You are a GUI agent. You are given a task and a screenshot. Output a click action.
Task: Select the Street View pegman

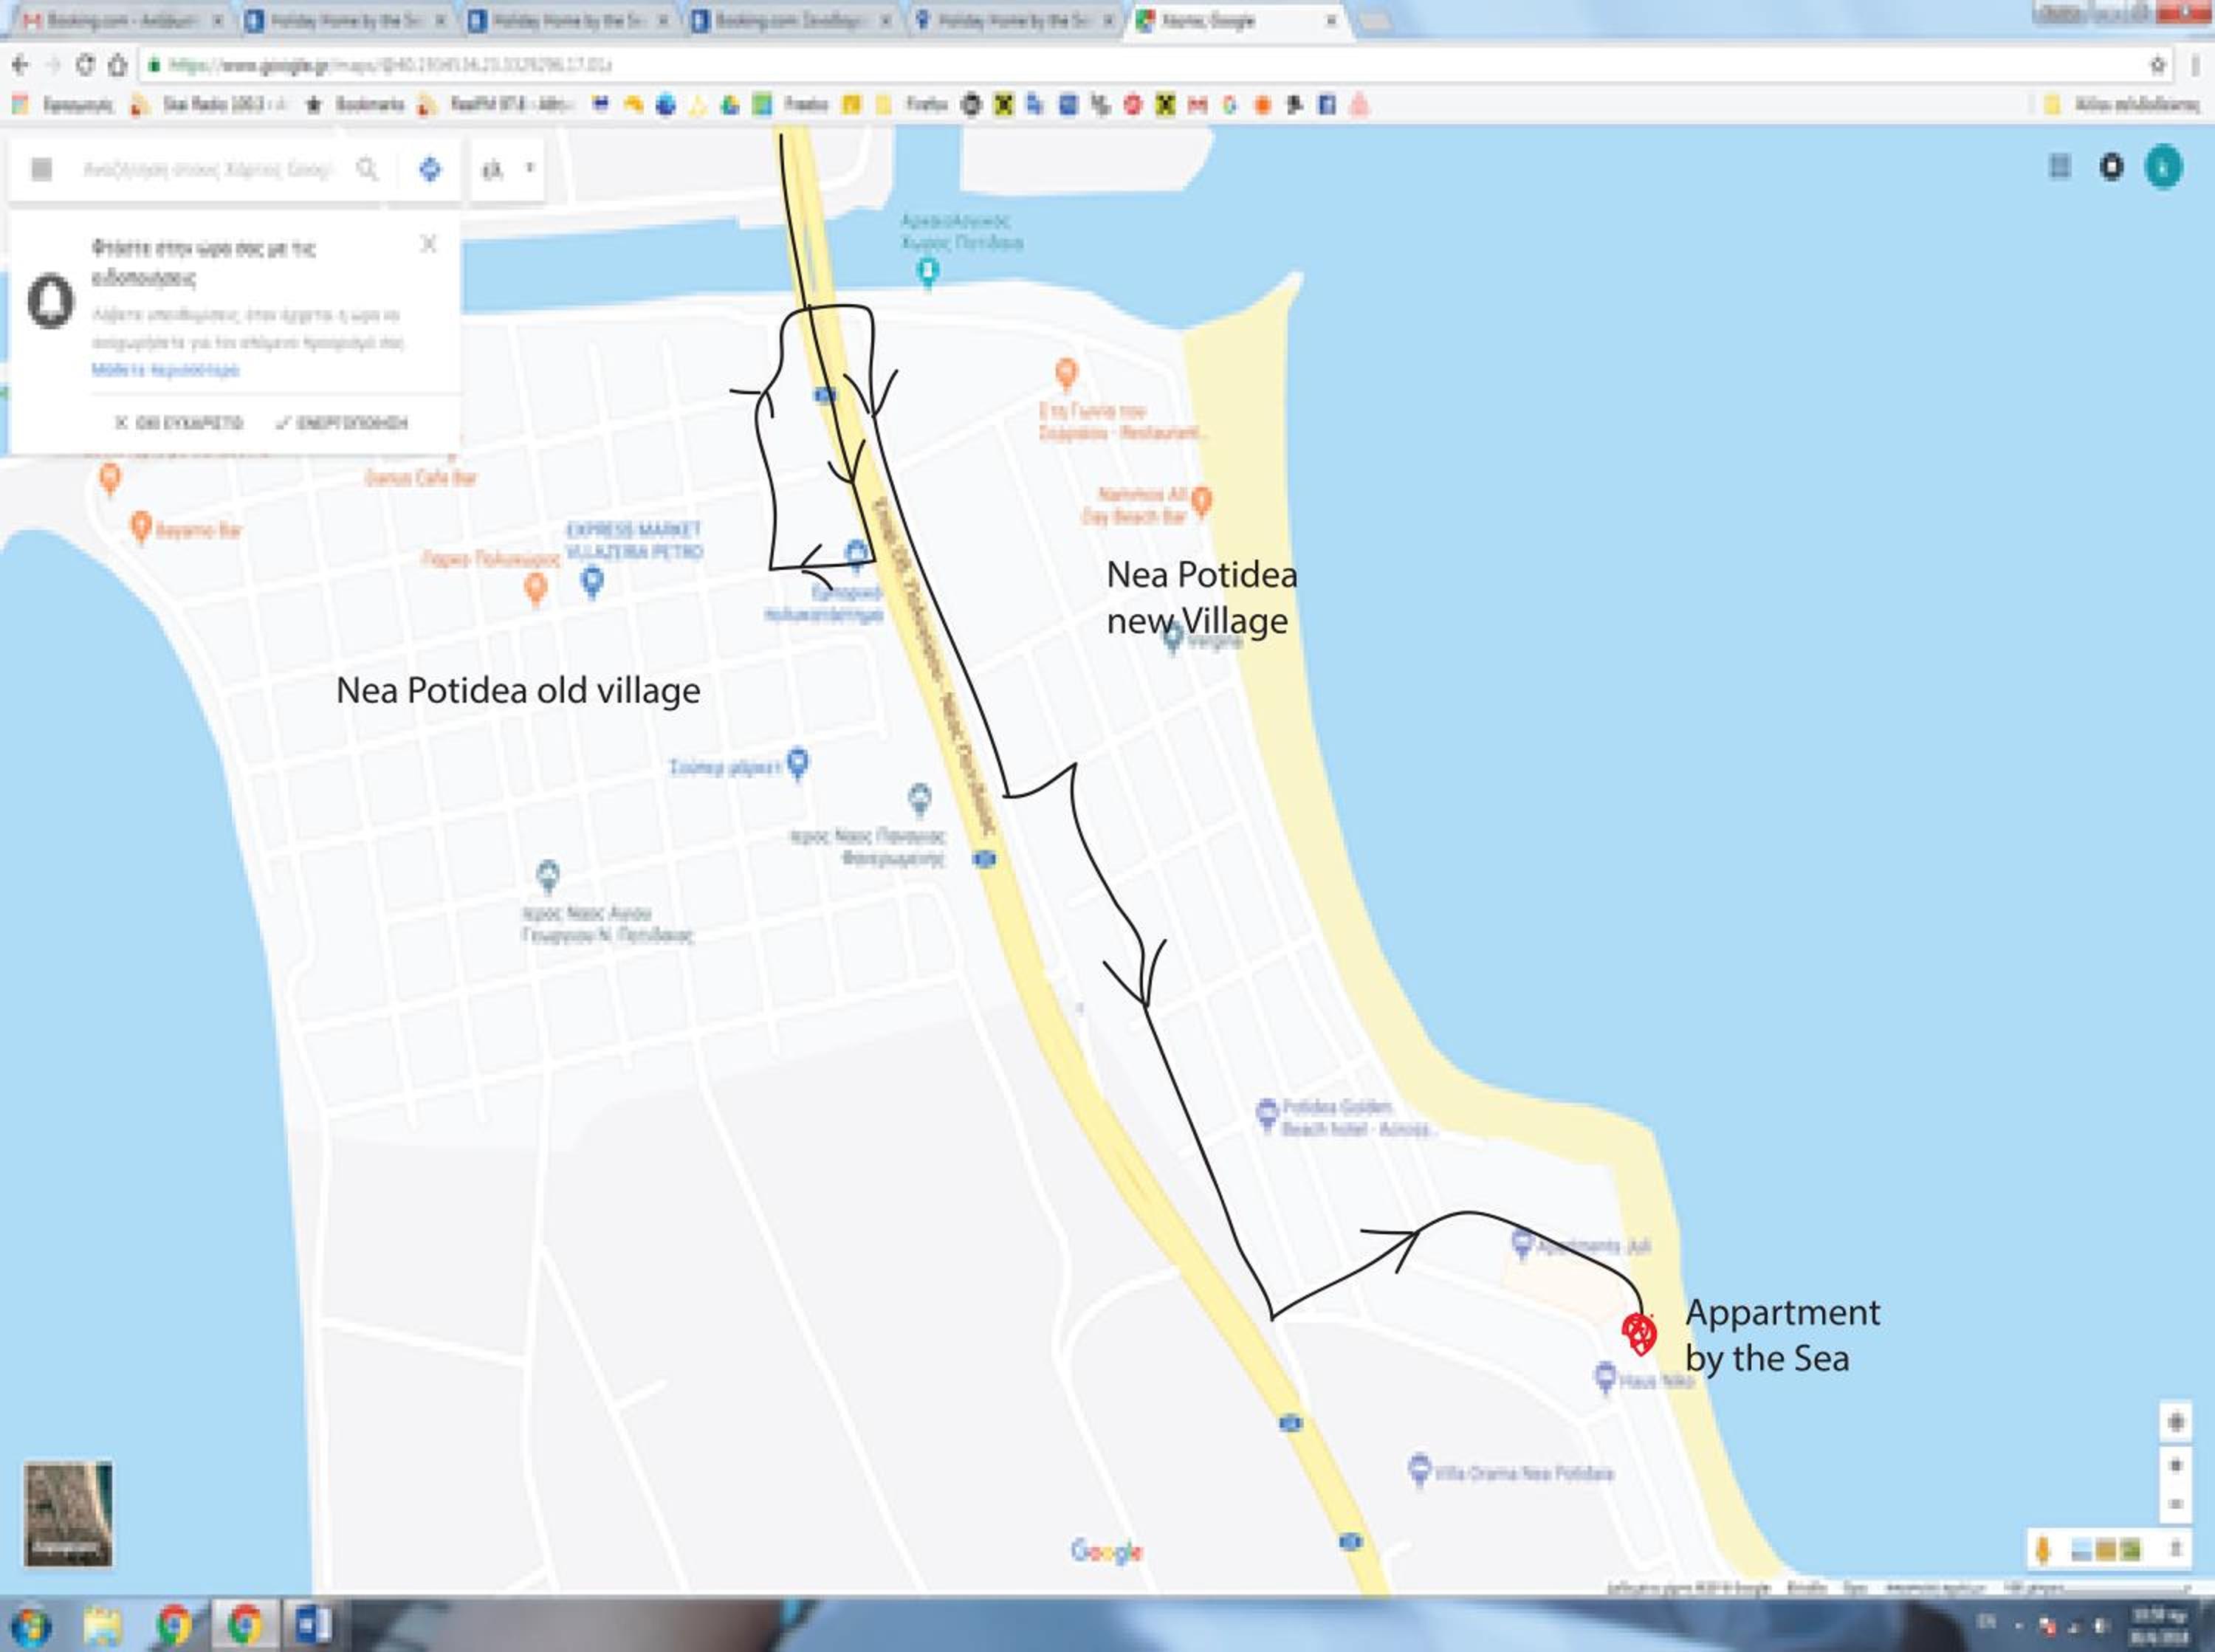(x=2043, y=1550)
